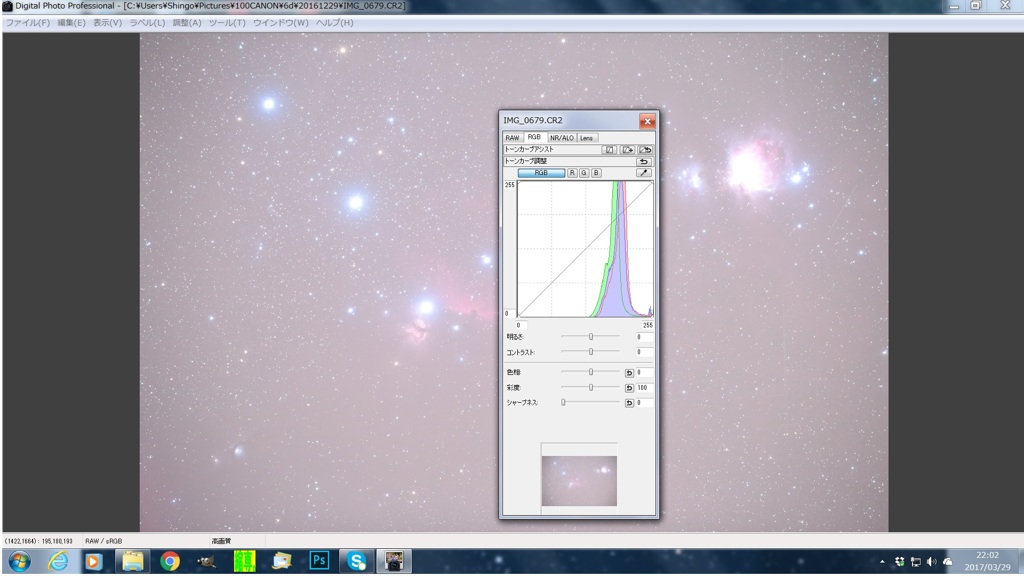The width and height of the screenshot is (1024, 576).
Task: Click first tone curve assist icon
Action: pyautogui.click(x=609, y=150)
